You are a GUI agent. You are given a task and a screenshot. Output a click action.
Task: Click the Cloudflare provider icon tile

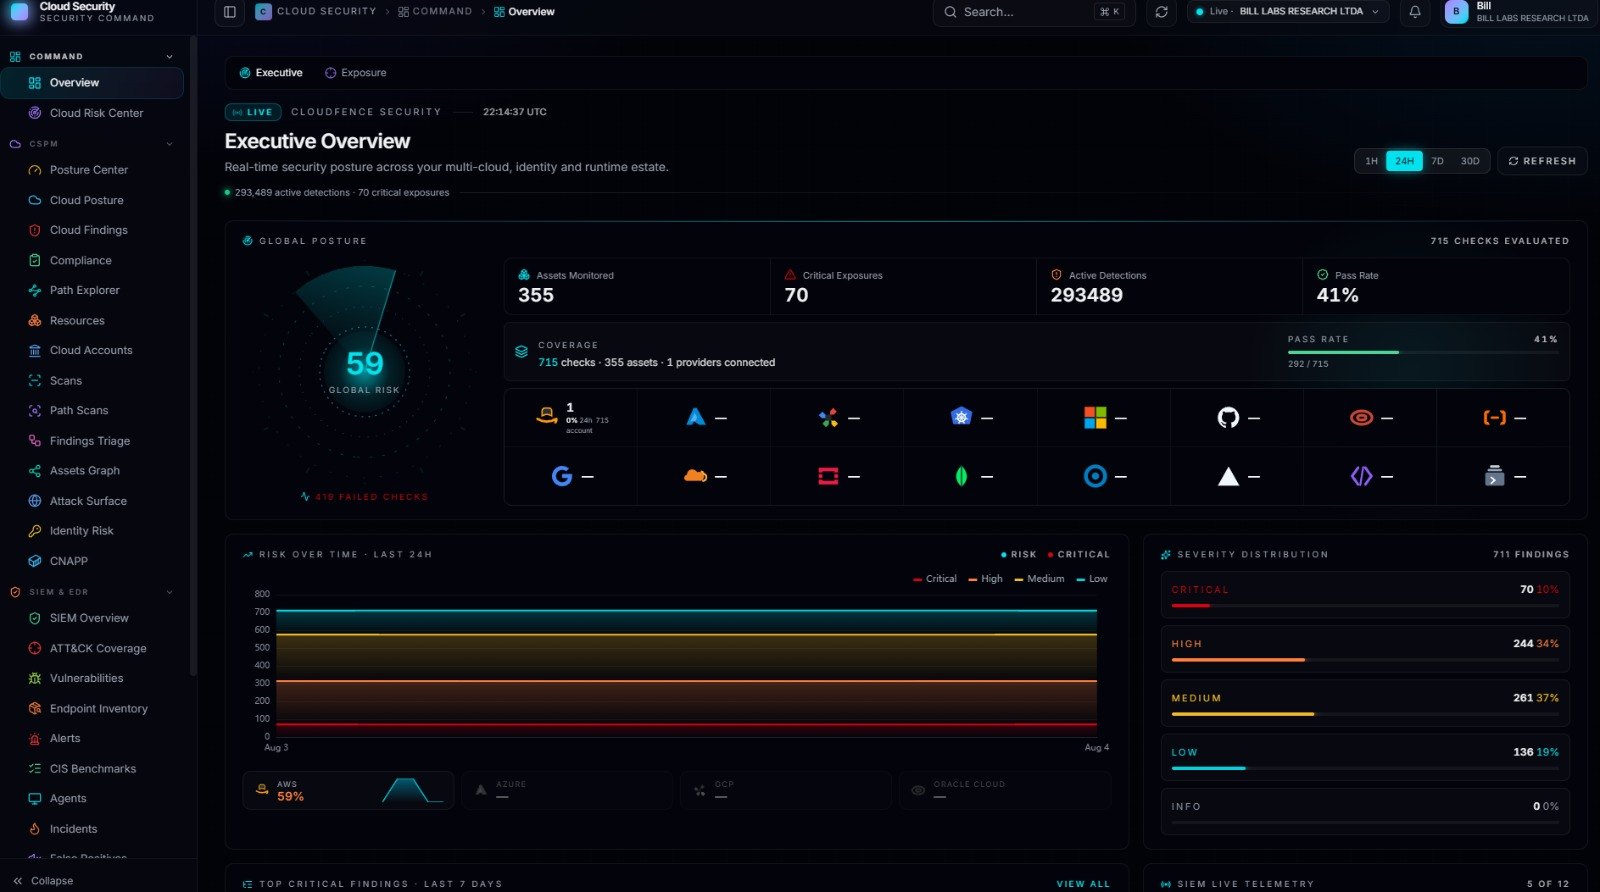coord(696,476)
